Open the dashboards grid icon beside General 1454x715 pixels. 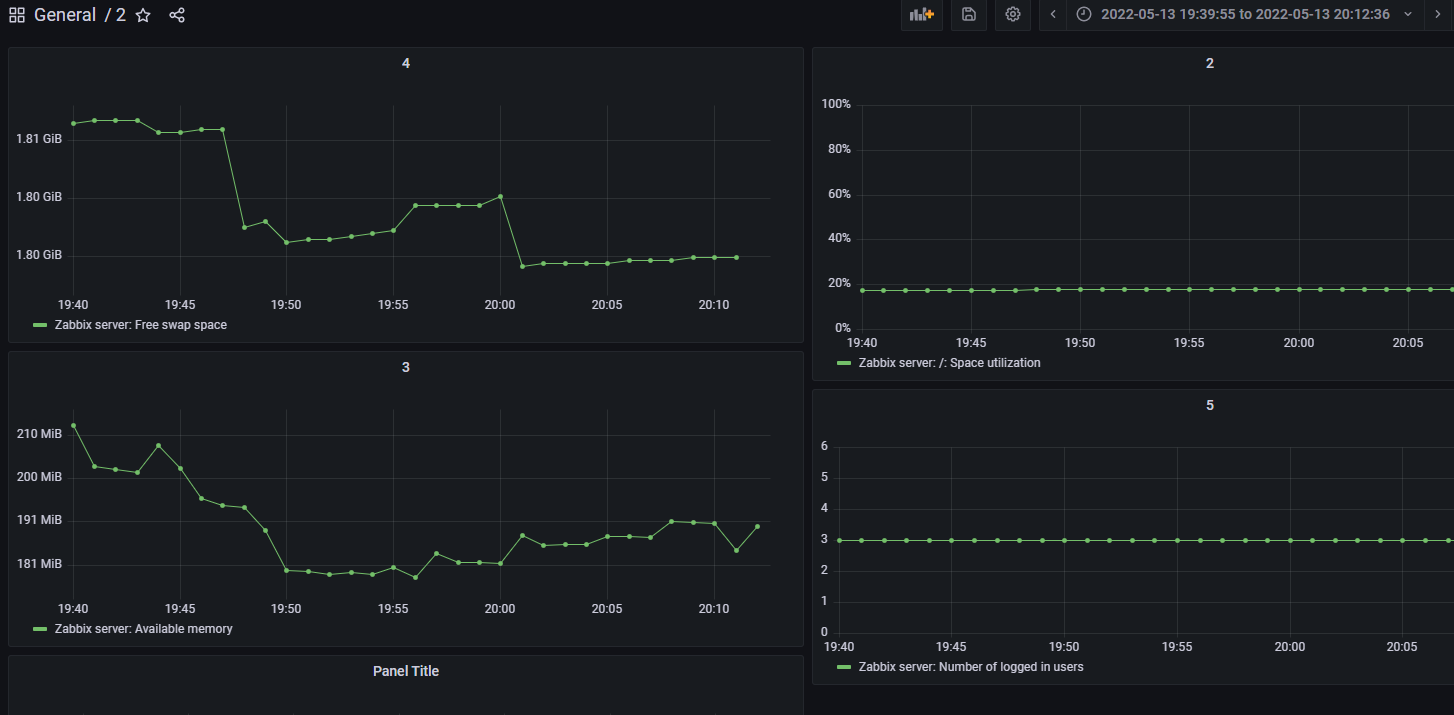coord(16,14)
